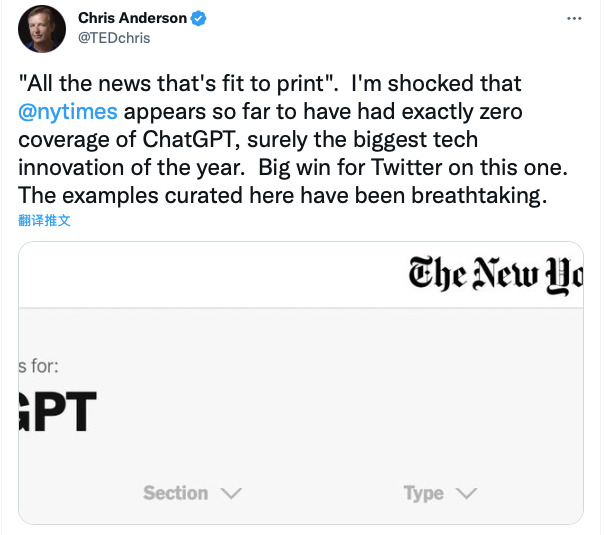Image resolution: width=604 pixels, height=535 pixels.
Task: Open the Type filter dropdown label
Action: (x=423, y=493)
